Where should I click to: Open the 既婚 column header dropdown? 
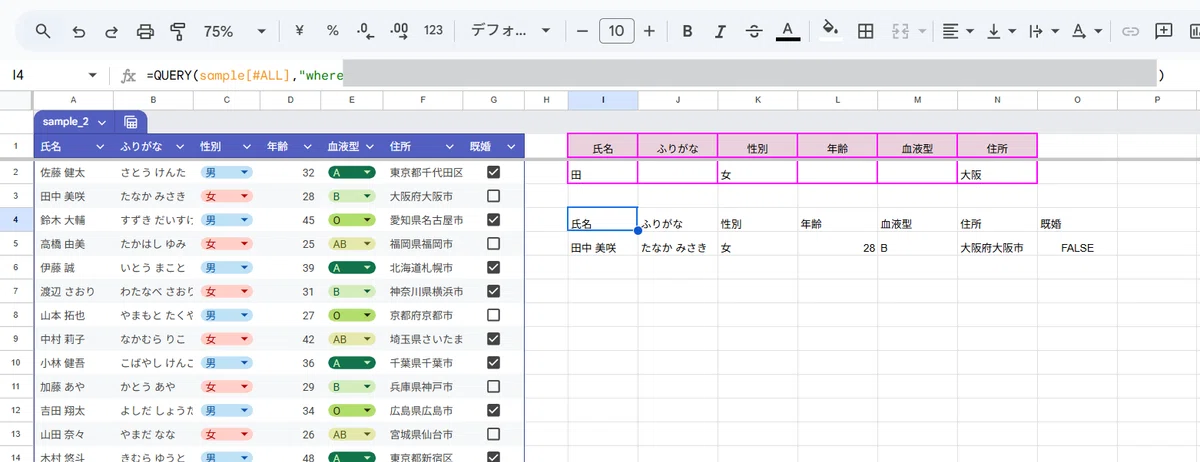coord(512,147)
